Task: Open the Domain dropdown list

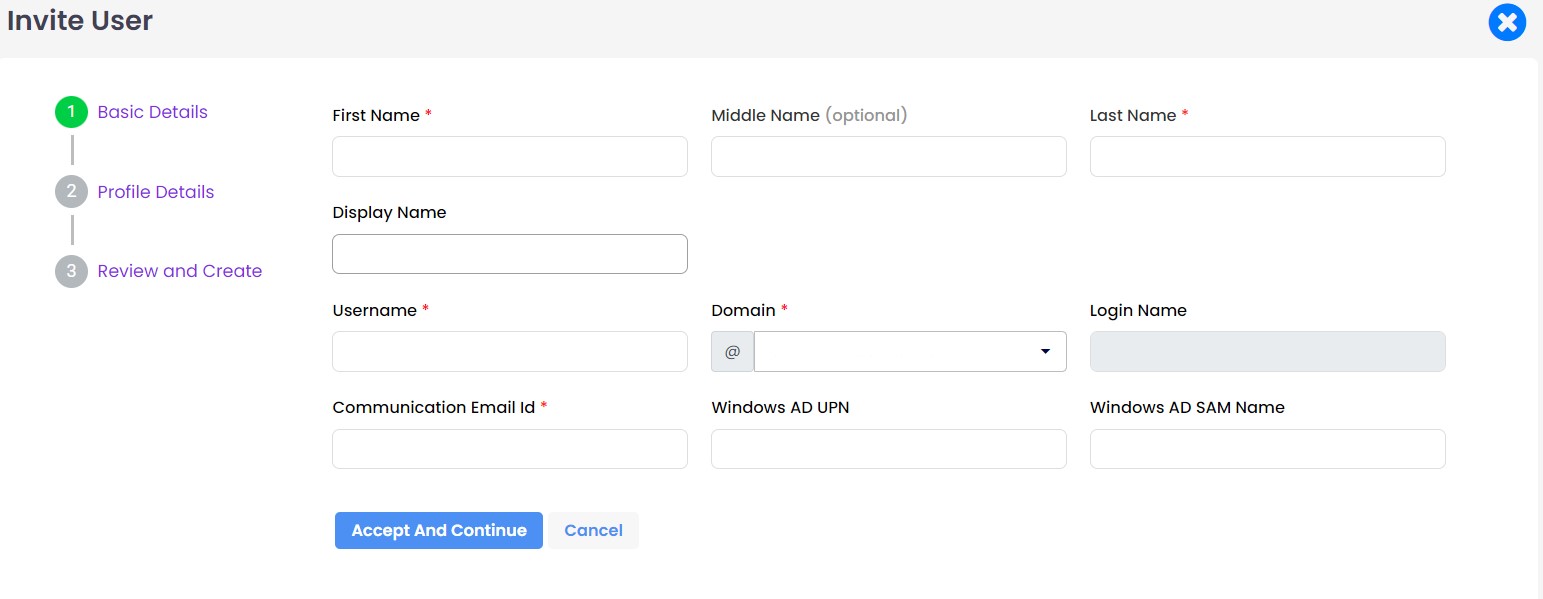Action: (910, 352)
